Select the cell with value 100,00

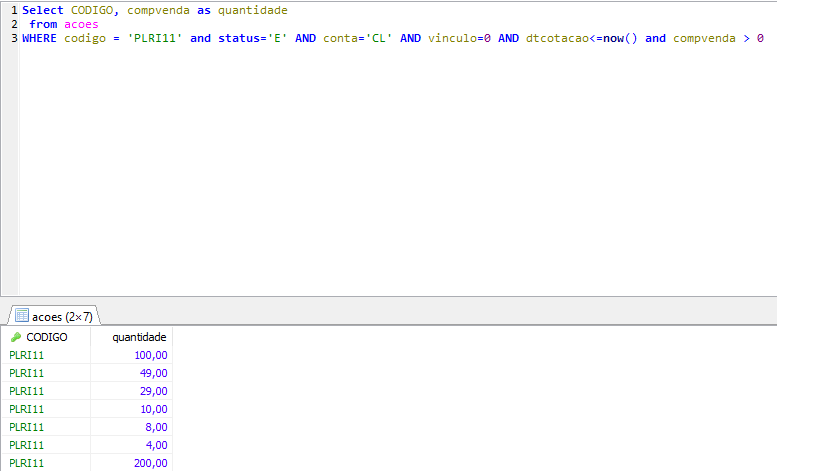pos(132,355)
